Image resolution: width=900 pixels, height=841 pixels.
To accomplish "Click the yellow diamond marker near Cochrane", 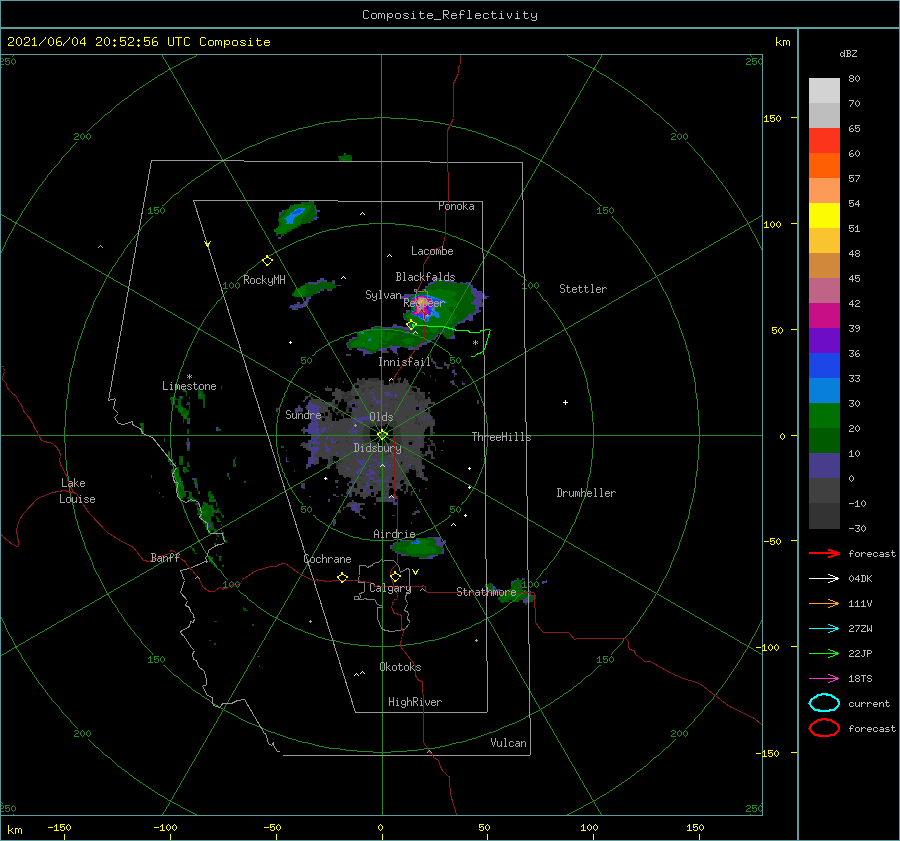I will pyautogui.click(x=343, y=578).
